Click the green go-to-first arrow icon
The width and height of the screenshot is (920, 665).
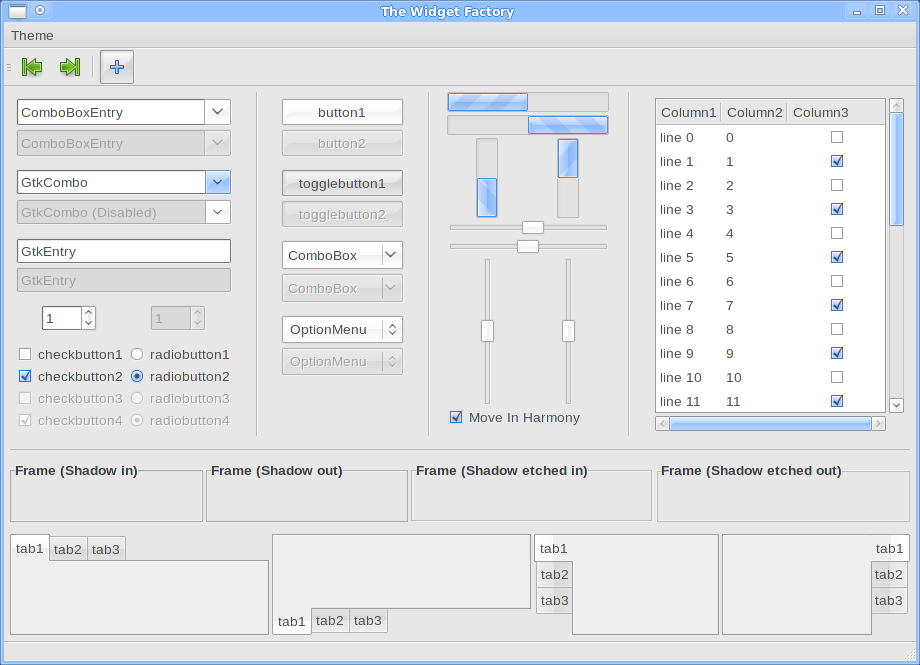[32, 67]
